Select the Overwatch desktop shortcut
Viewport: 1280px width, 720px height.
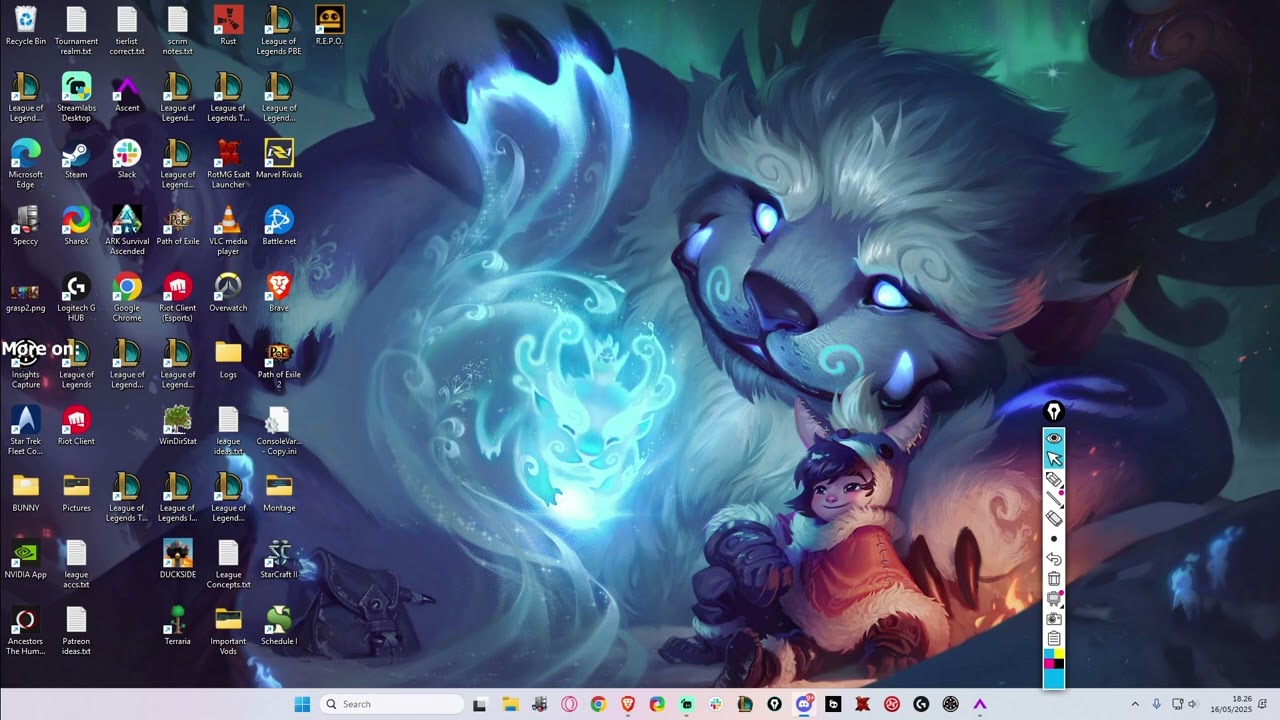click(x=228, y=293)
